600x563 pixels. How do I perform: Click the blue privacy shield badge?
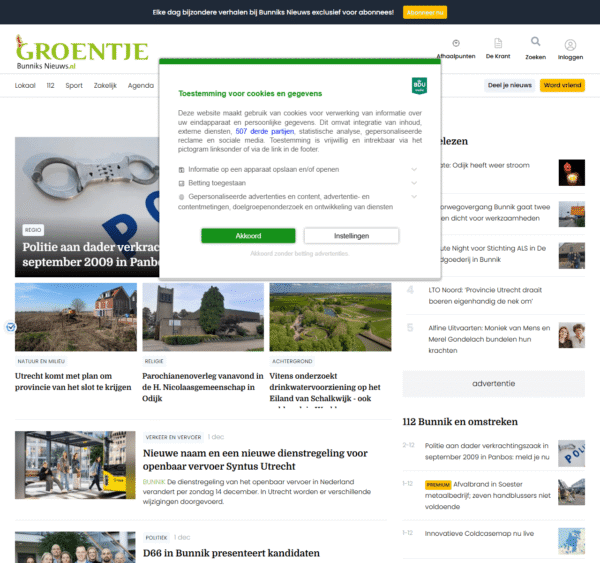coord(10,327)
